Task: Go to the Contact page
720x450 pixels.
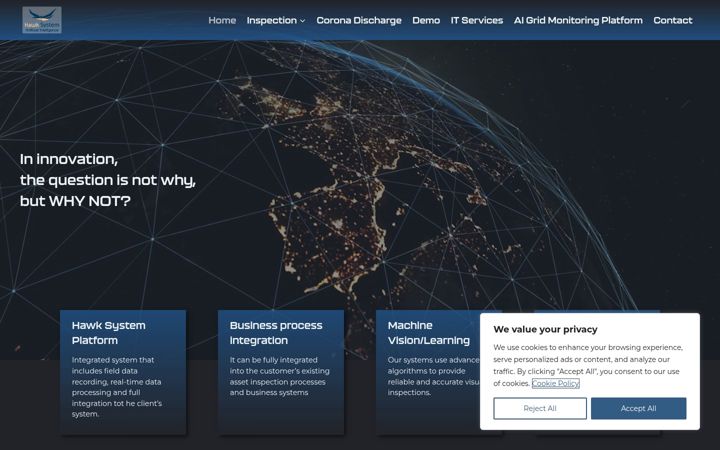Action: [x=673, y=20]
